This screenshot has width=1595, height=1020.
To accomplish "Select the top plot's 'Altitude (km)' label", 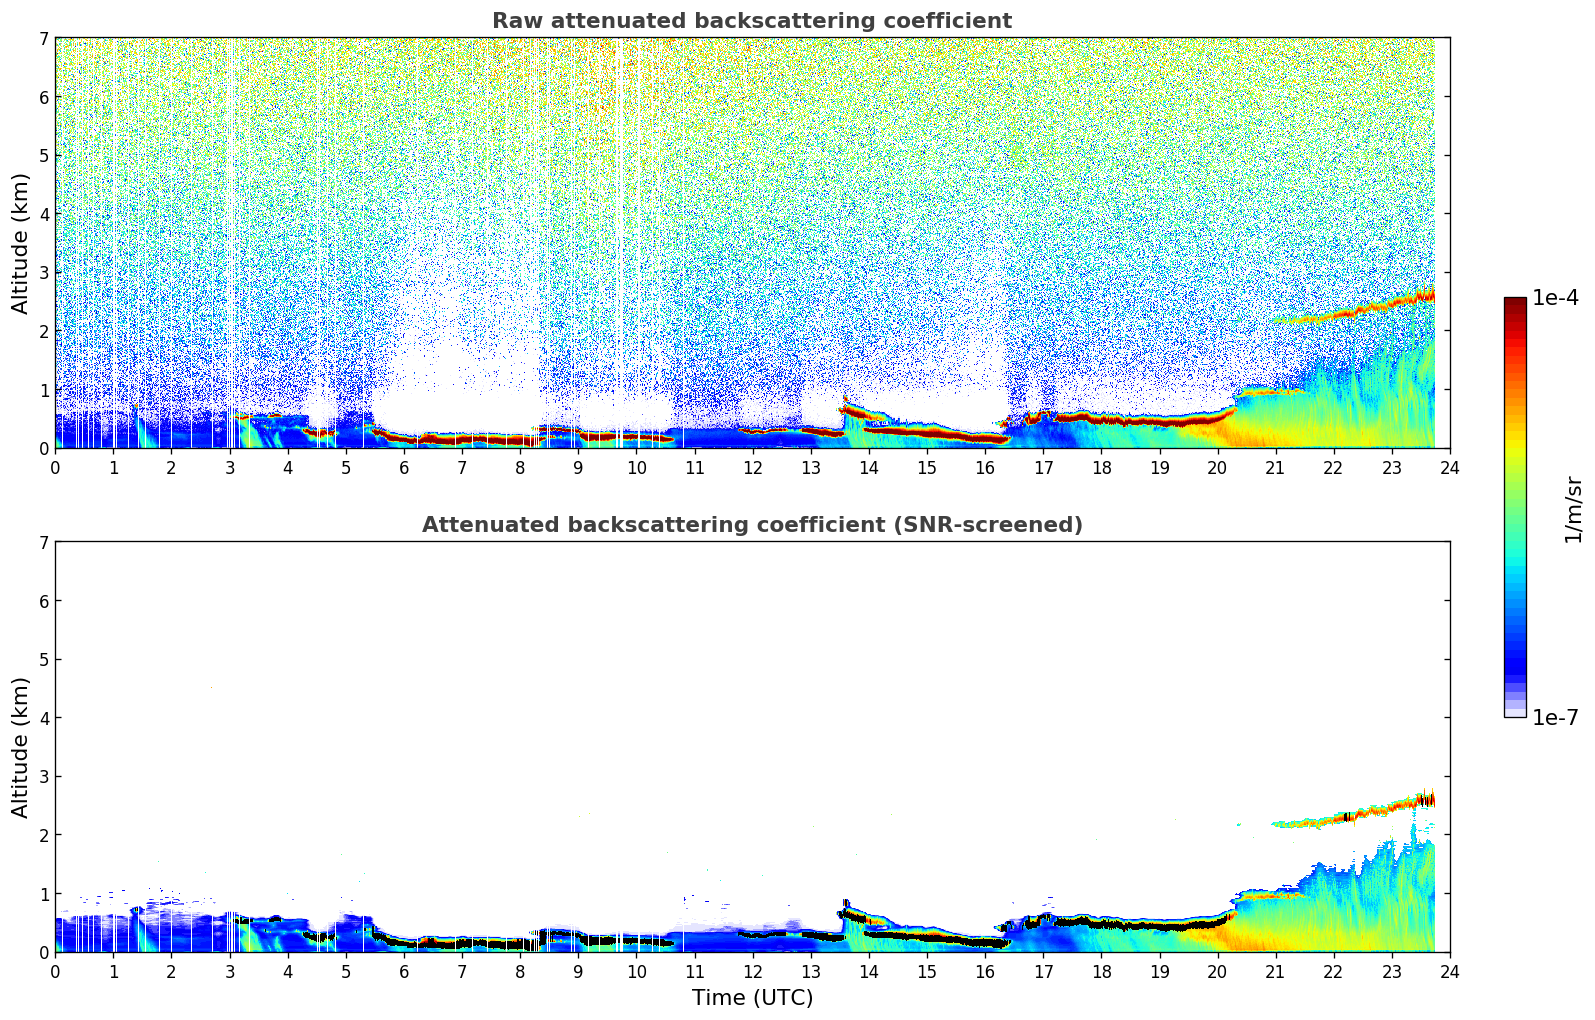I will click(x=21, y=243).
